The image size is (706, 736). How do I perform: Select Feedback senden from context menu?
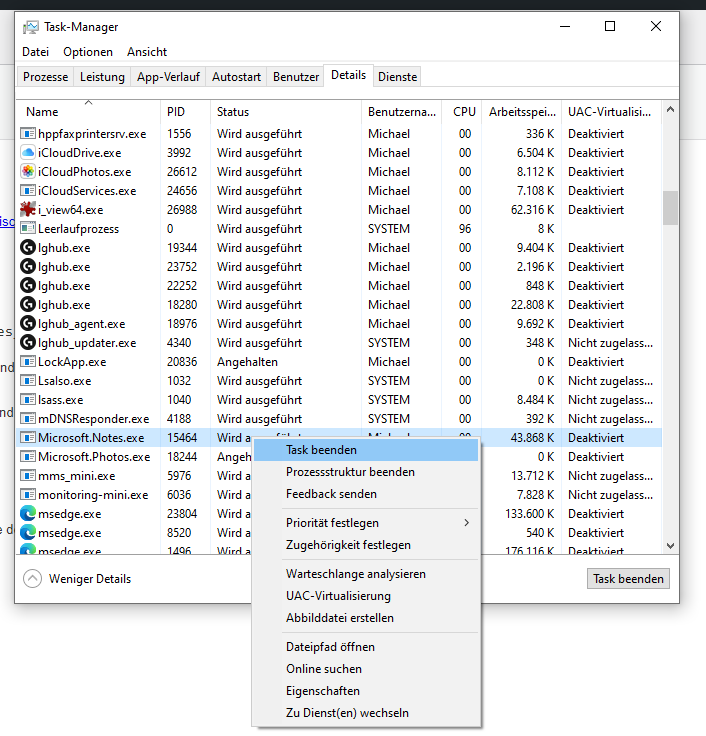pos(366,494)
